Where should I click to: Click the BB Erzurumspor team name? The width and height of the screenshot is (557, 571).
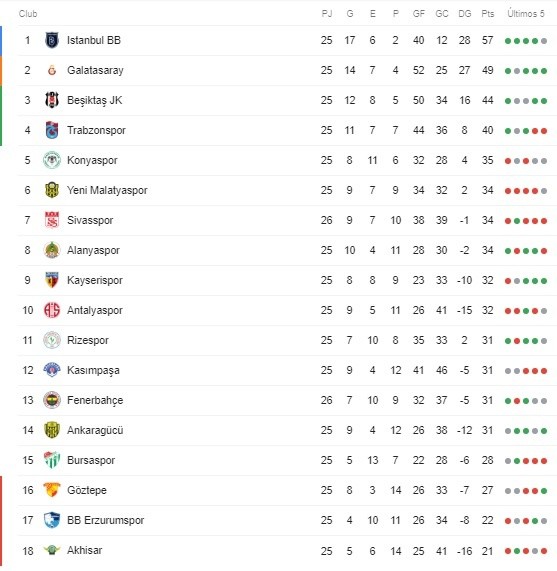[x=106, y=520]
